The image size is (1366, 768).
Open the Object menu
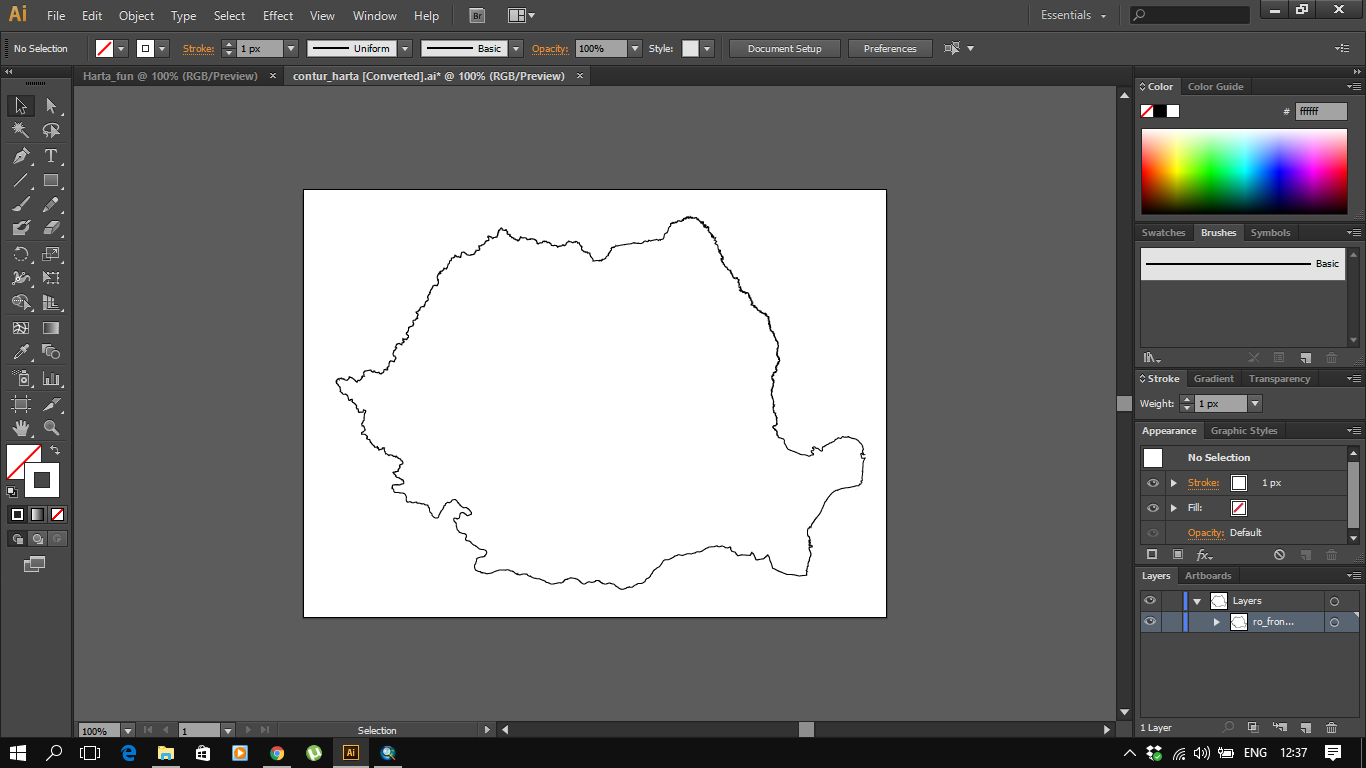click(136, 16)
